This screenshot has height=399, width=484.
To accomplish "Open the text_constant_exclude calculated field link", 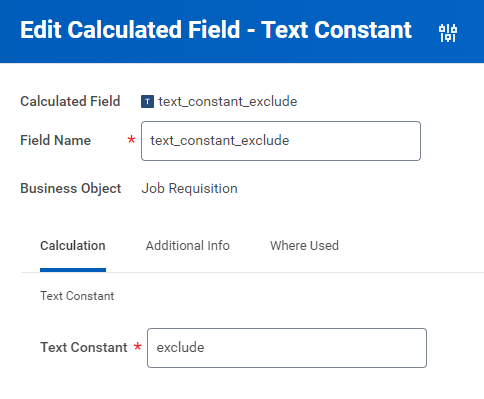I will click(228, 101).
